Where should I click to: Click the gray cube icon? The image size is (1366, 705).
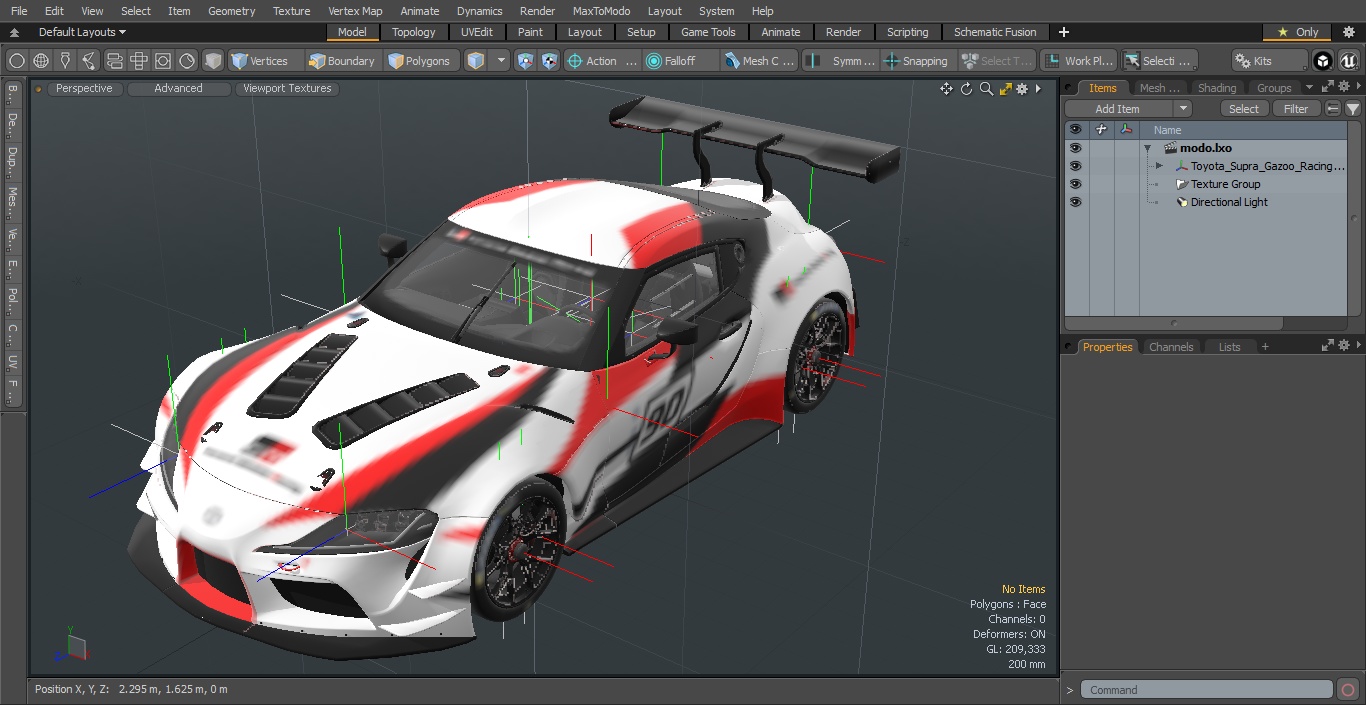coord(213,61)
